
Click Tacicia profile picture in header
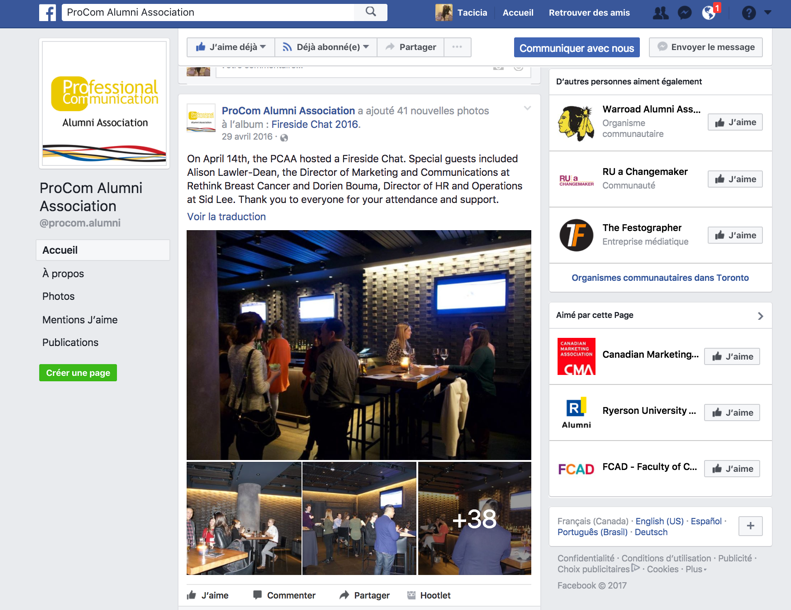[x=444, y=13]
